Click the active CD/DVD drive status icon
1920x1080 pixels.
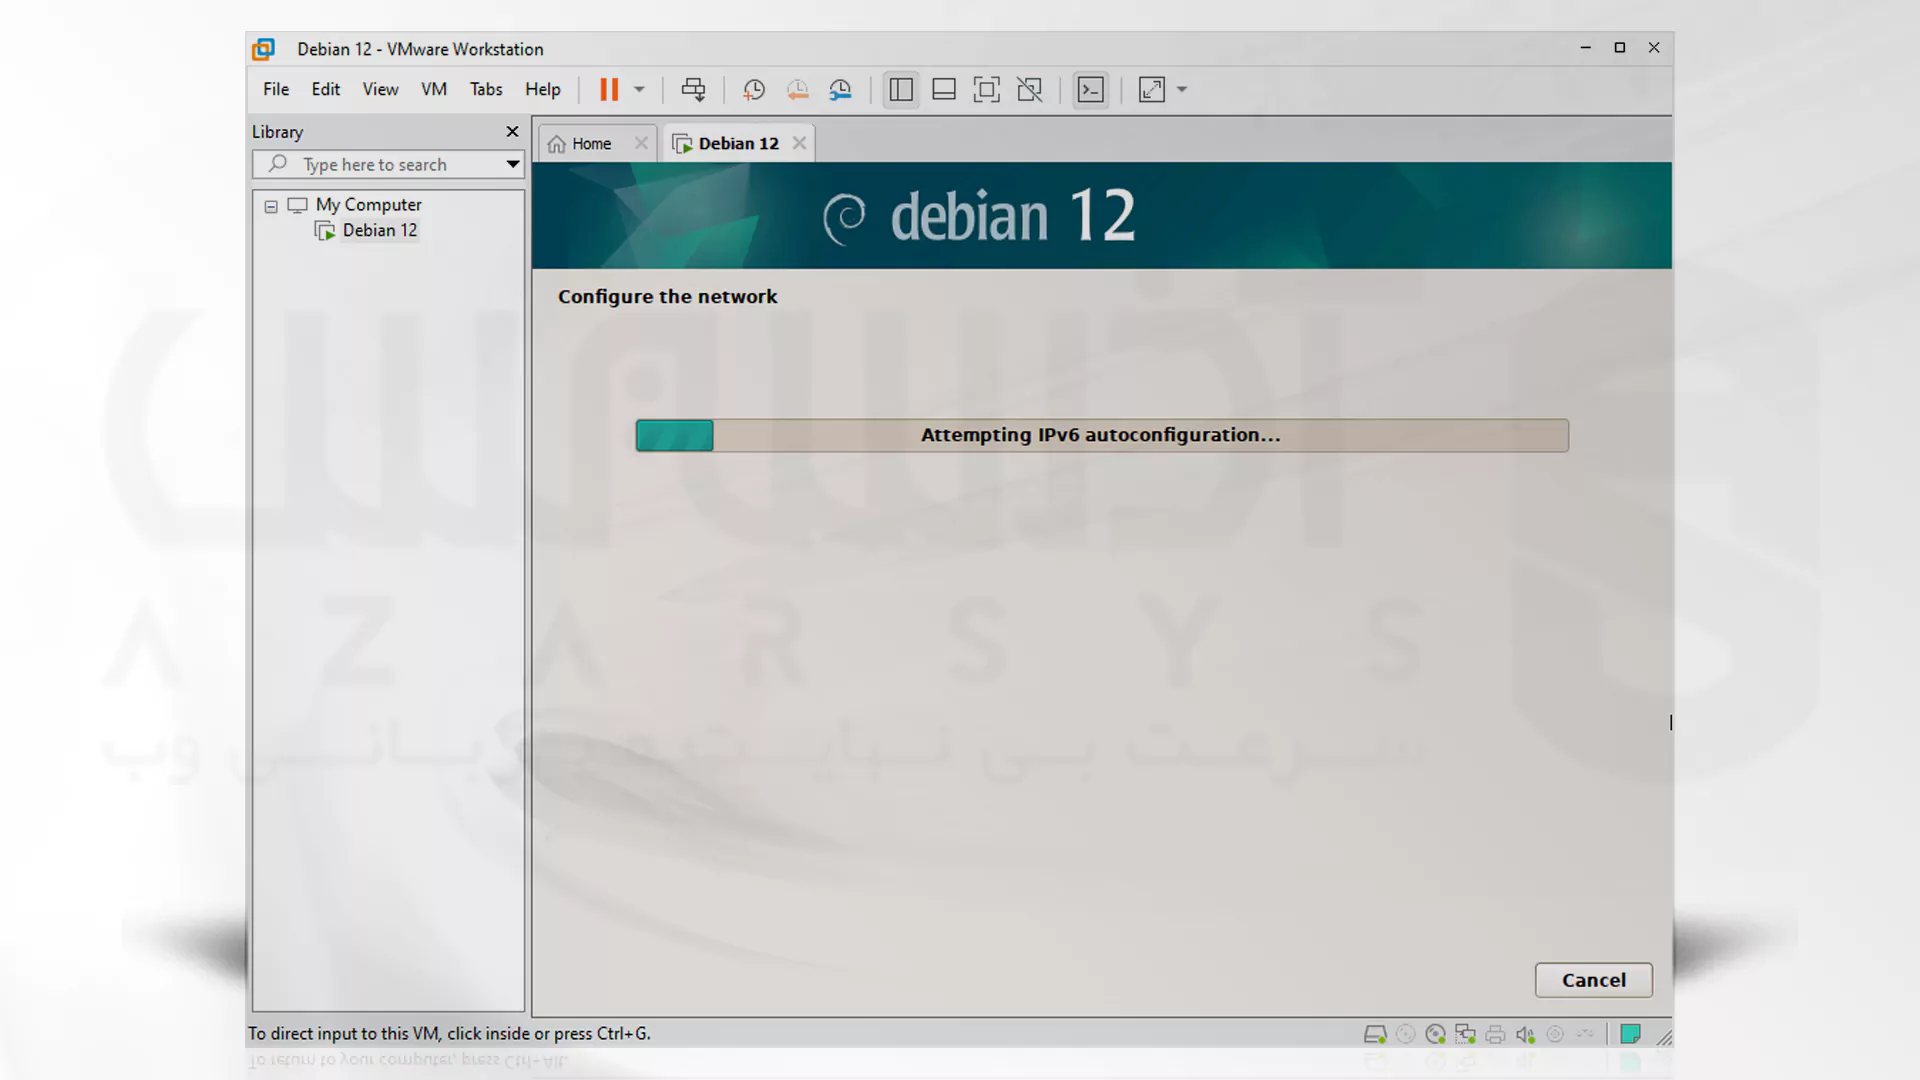click(x=1436, y=1034)
